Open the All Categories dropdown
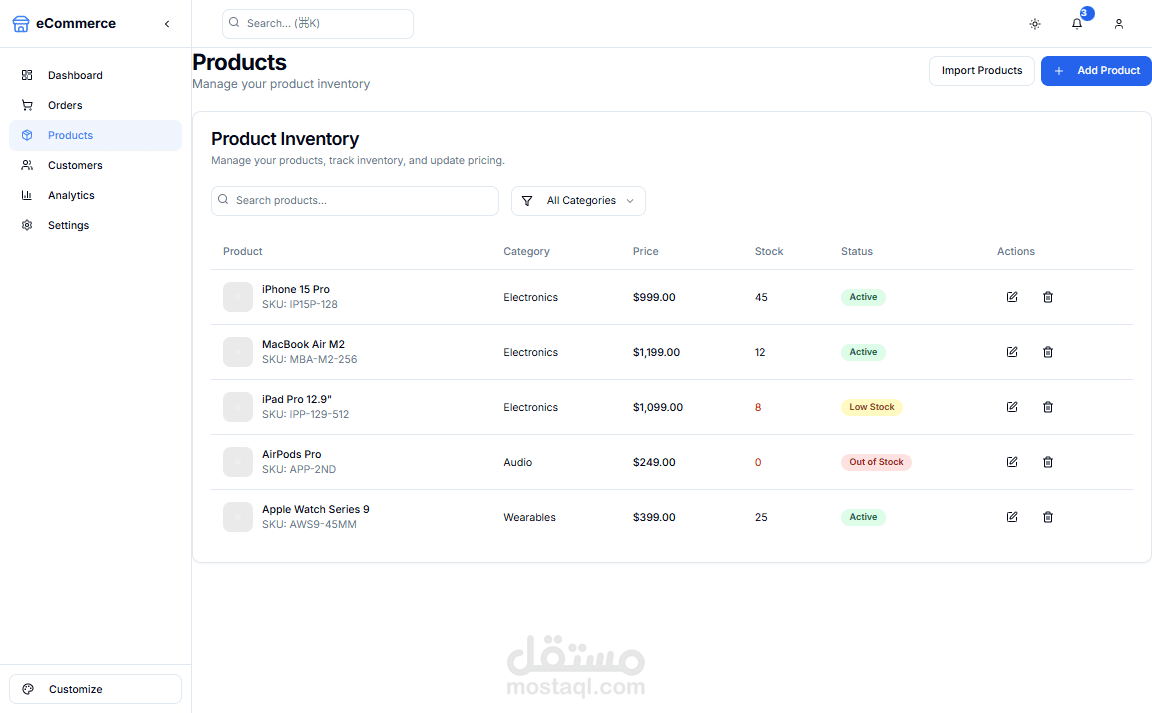Viewport: 1152px width, 713px height. pos(578,201)
